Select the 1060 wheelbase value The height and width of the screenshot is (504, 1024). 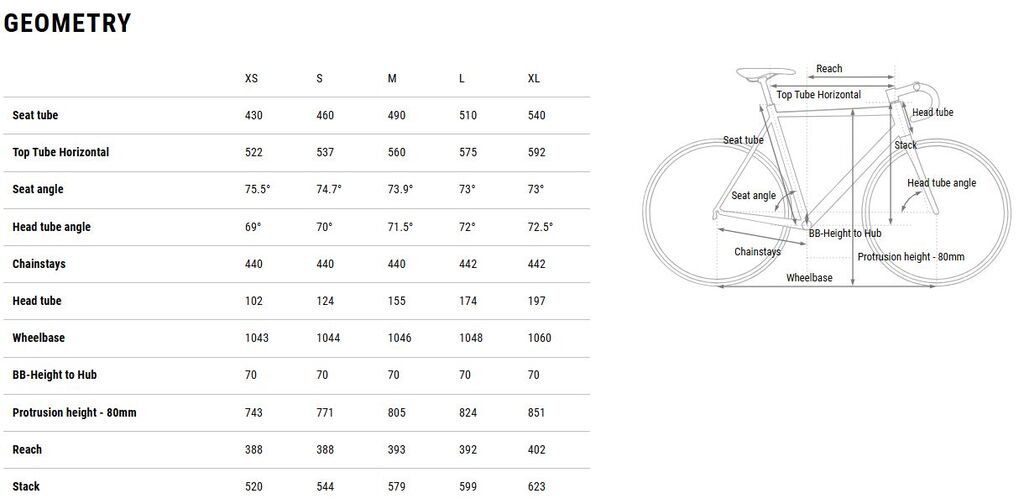tap(539, 338)
